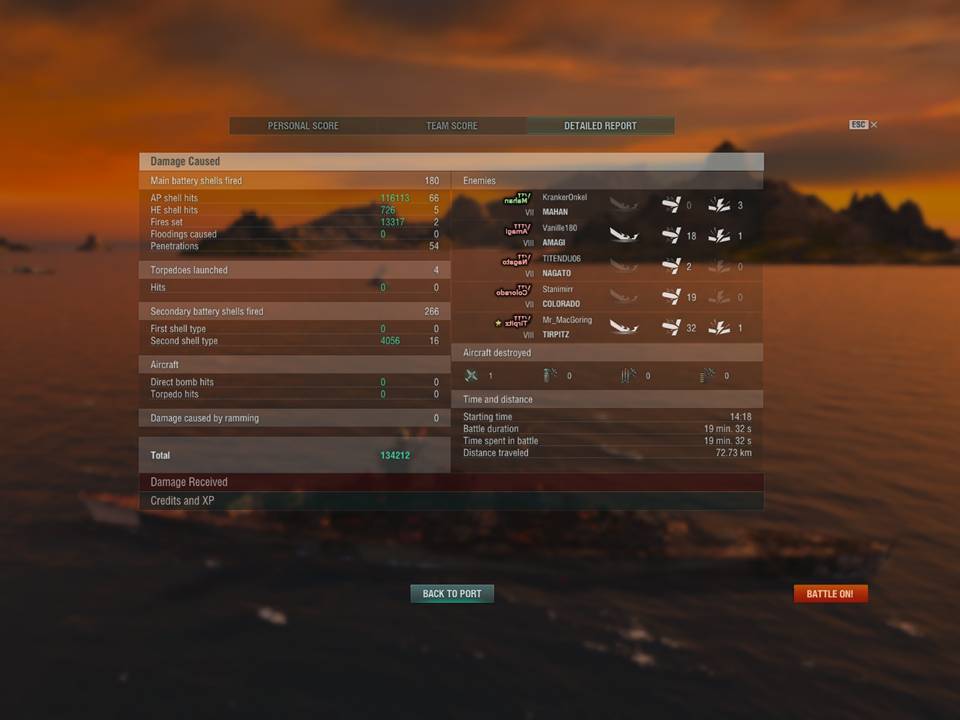Expand the Damage Received section
The width and height of the screenshot is (960, 720).
tap(451, 482)
